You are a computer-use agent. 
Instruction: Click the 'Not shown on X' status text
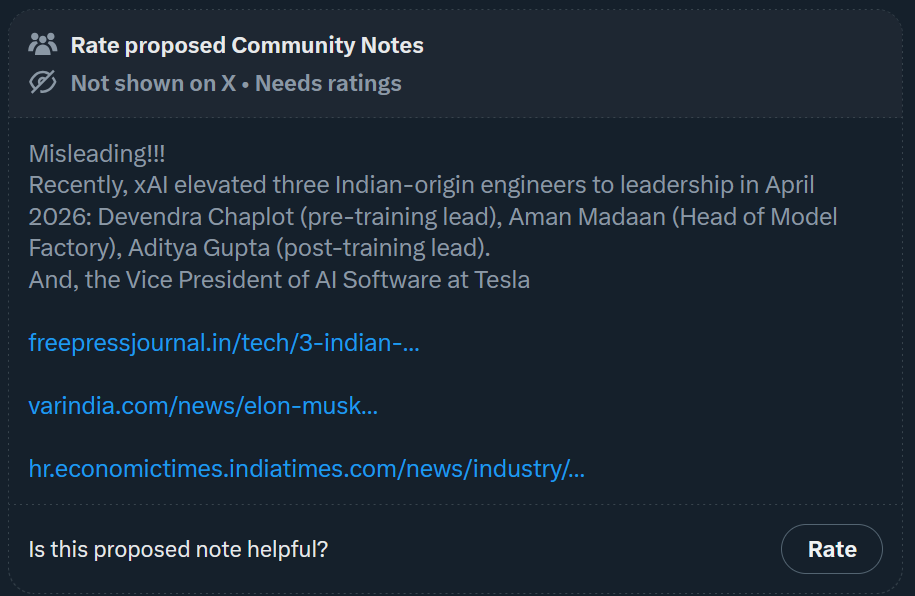point(153,83)
